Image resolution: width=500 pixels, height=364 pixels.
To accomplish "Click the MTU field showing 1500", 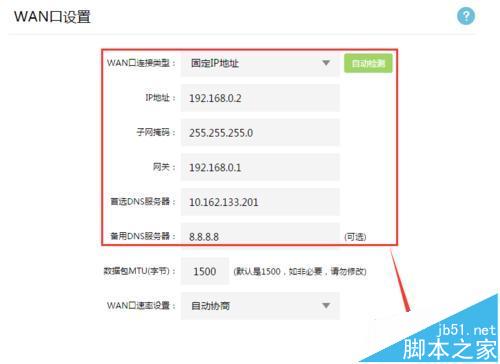I will 205,271.
